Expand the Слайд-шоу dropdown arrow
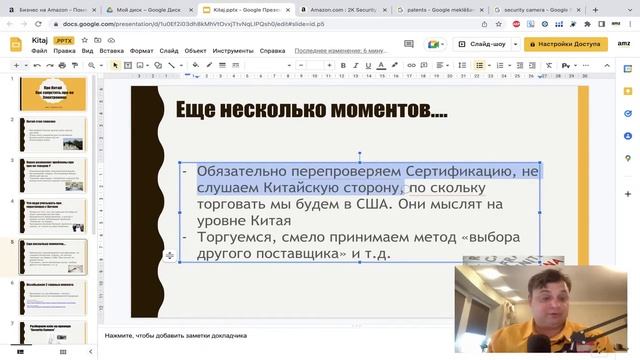 click(515, 44)
